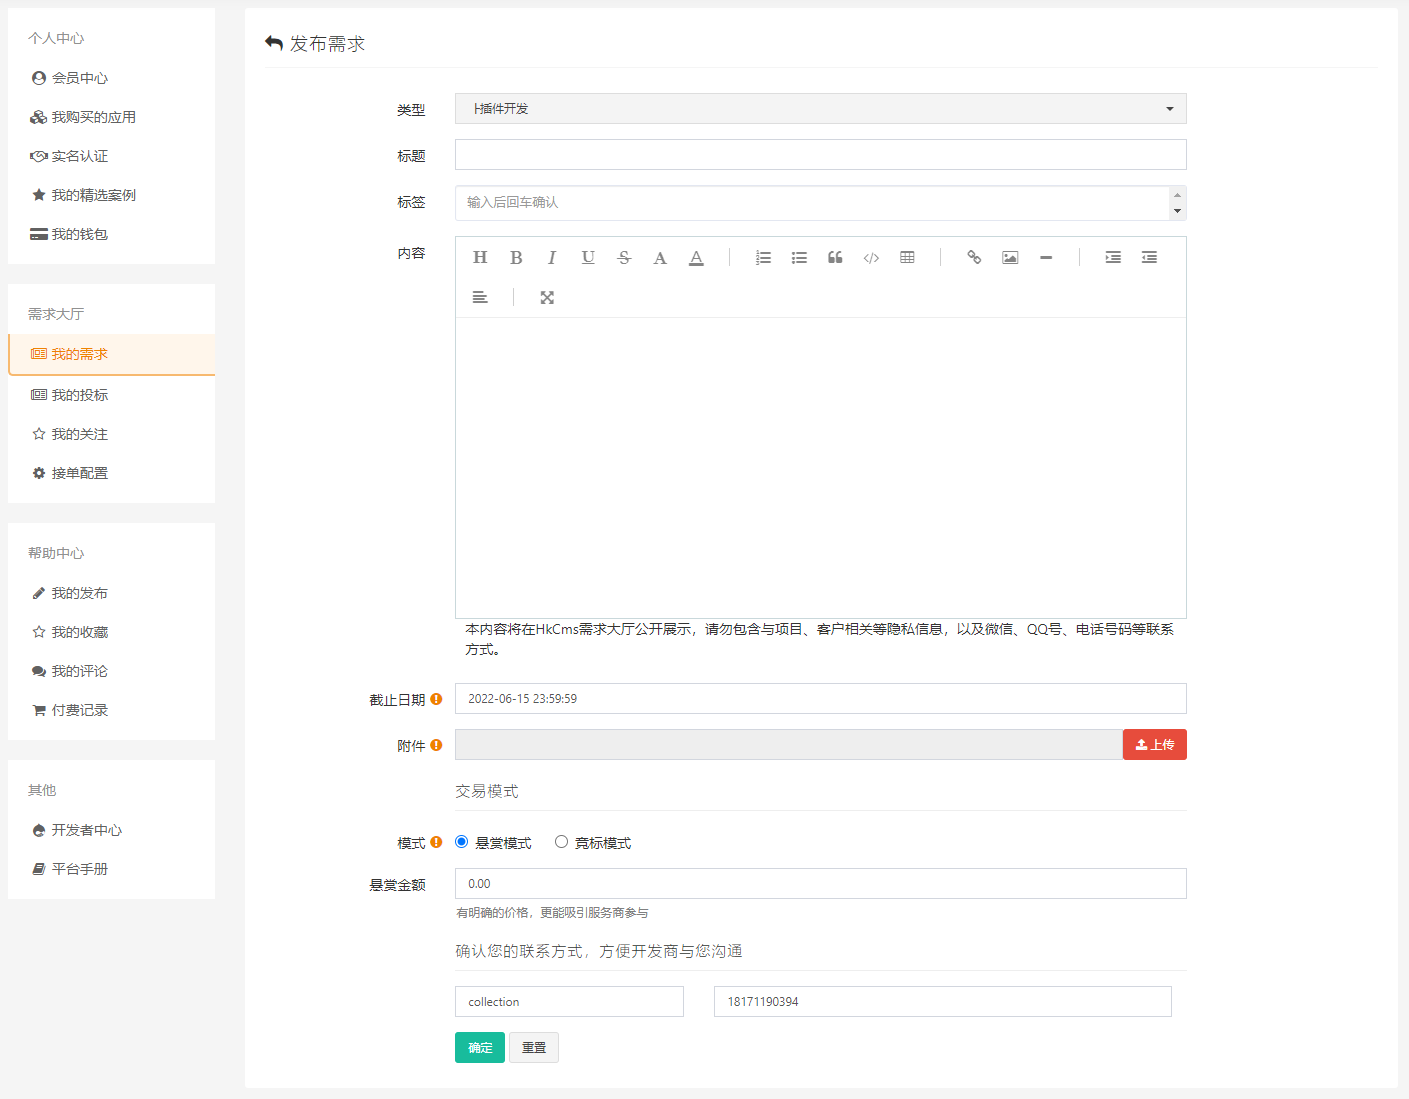
Task: Insert a table in the editor
Action: [x=907, y=258]
